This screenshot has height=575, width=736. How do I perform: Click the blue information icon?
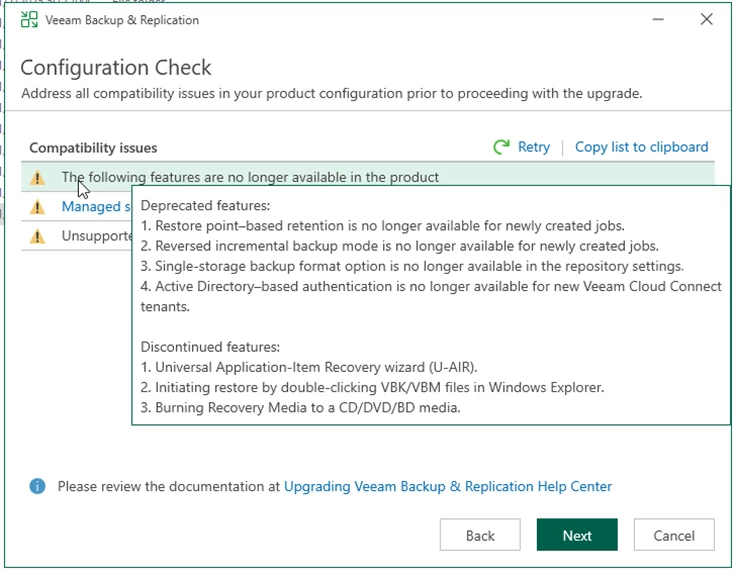tap(37, 486)
